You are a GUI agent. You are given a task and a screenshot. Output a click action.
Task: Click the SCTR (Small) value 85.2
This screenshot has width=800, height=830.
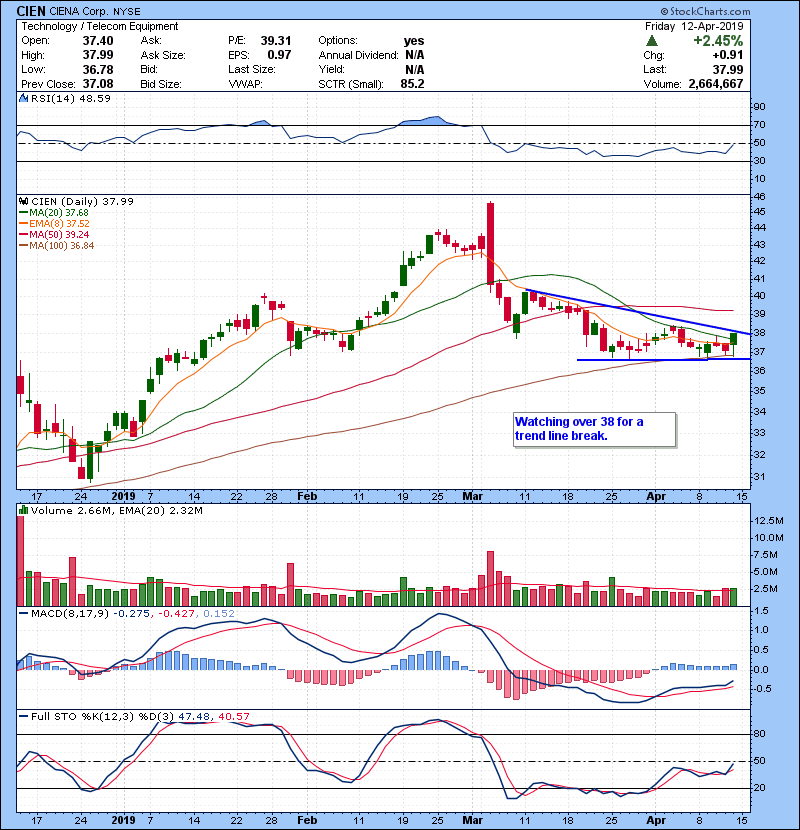click(x=412, y=84)
